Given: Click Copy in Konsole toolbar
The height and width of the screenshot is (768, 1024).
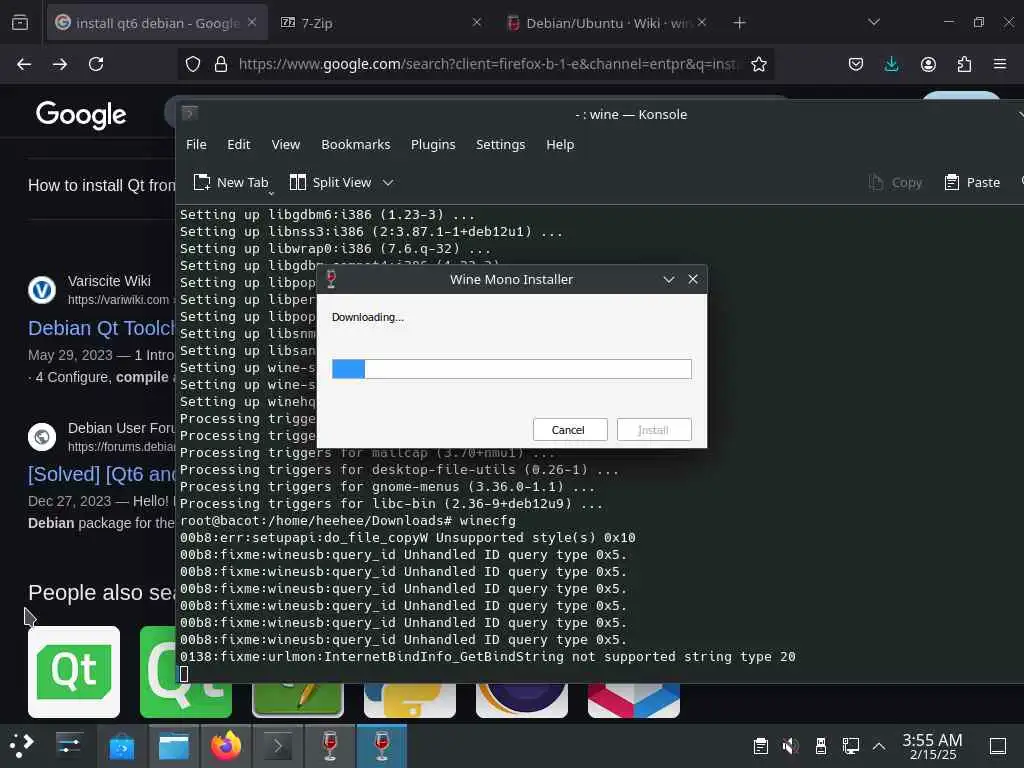Looking at the screenshot, I should [895, 183].
